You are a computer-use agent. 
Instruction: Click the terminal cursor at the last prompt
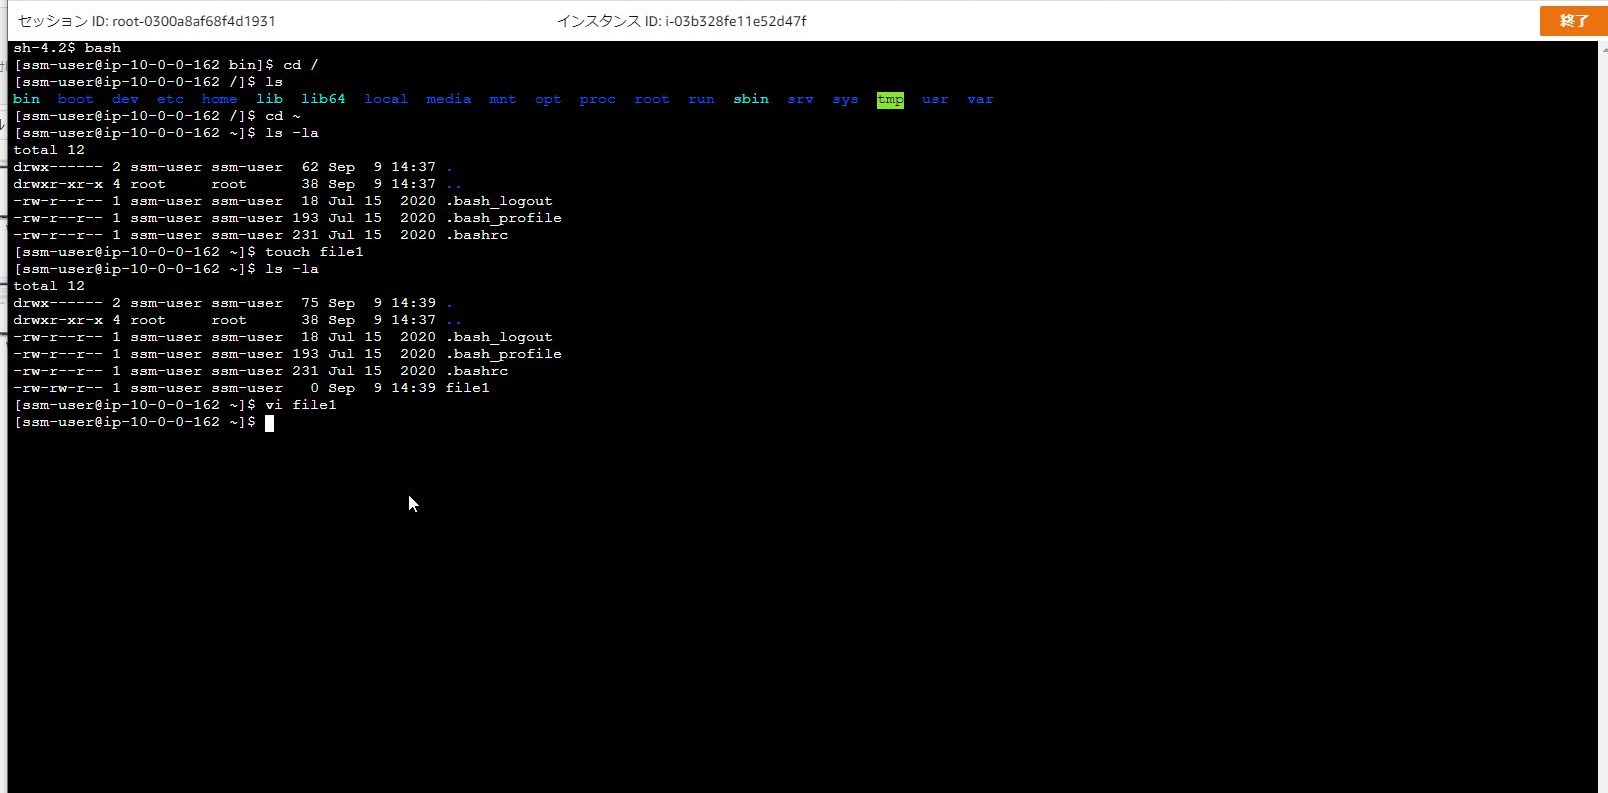point(269,423)
